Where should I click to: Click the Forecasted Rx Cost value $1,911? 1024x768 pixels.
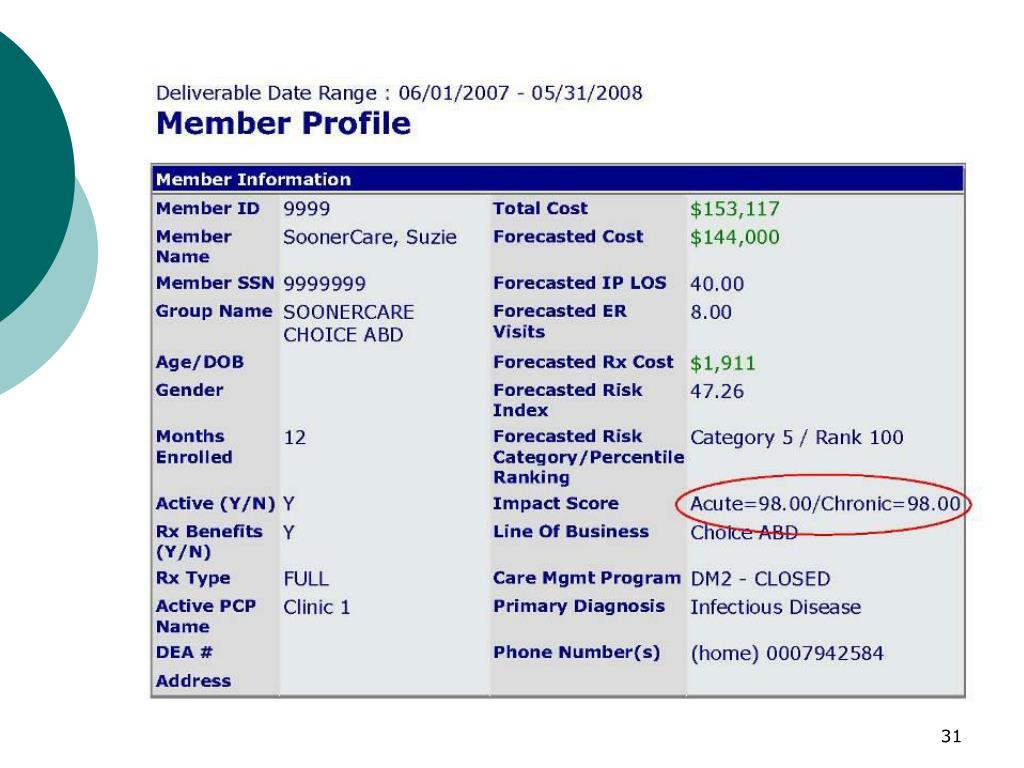(x=722, y=363)
